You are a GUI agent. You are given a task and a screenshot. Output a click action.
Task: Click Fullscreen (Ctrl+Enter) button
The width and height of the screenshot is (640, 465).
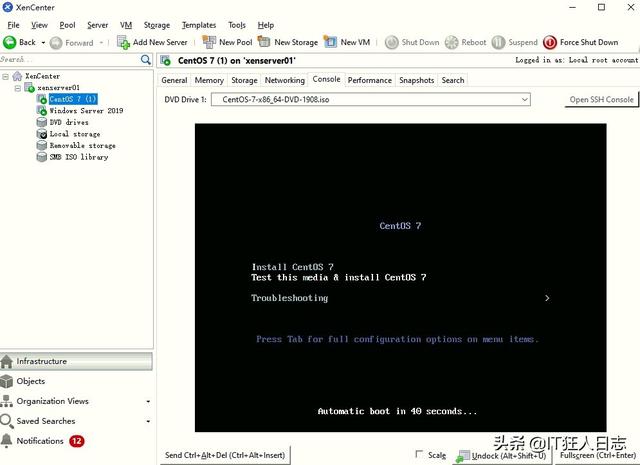coord(598,455)
